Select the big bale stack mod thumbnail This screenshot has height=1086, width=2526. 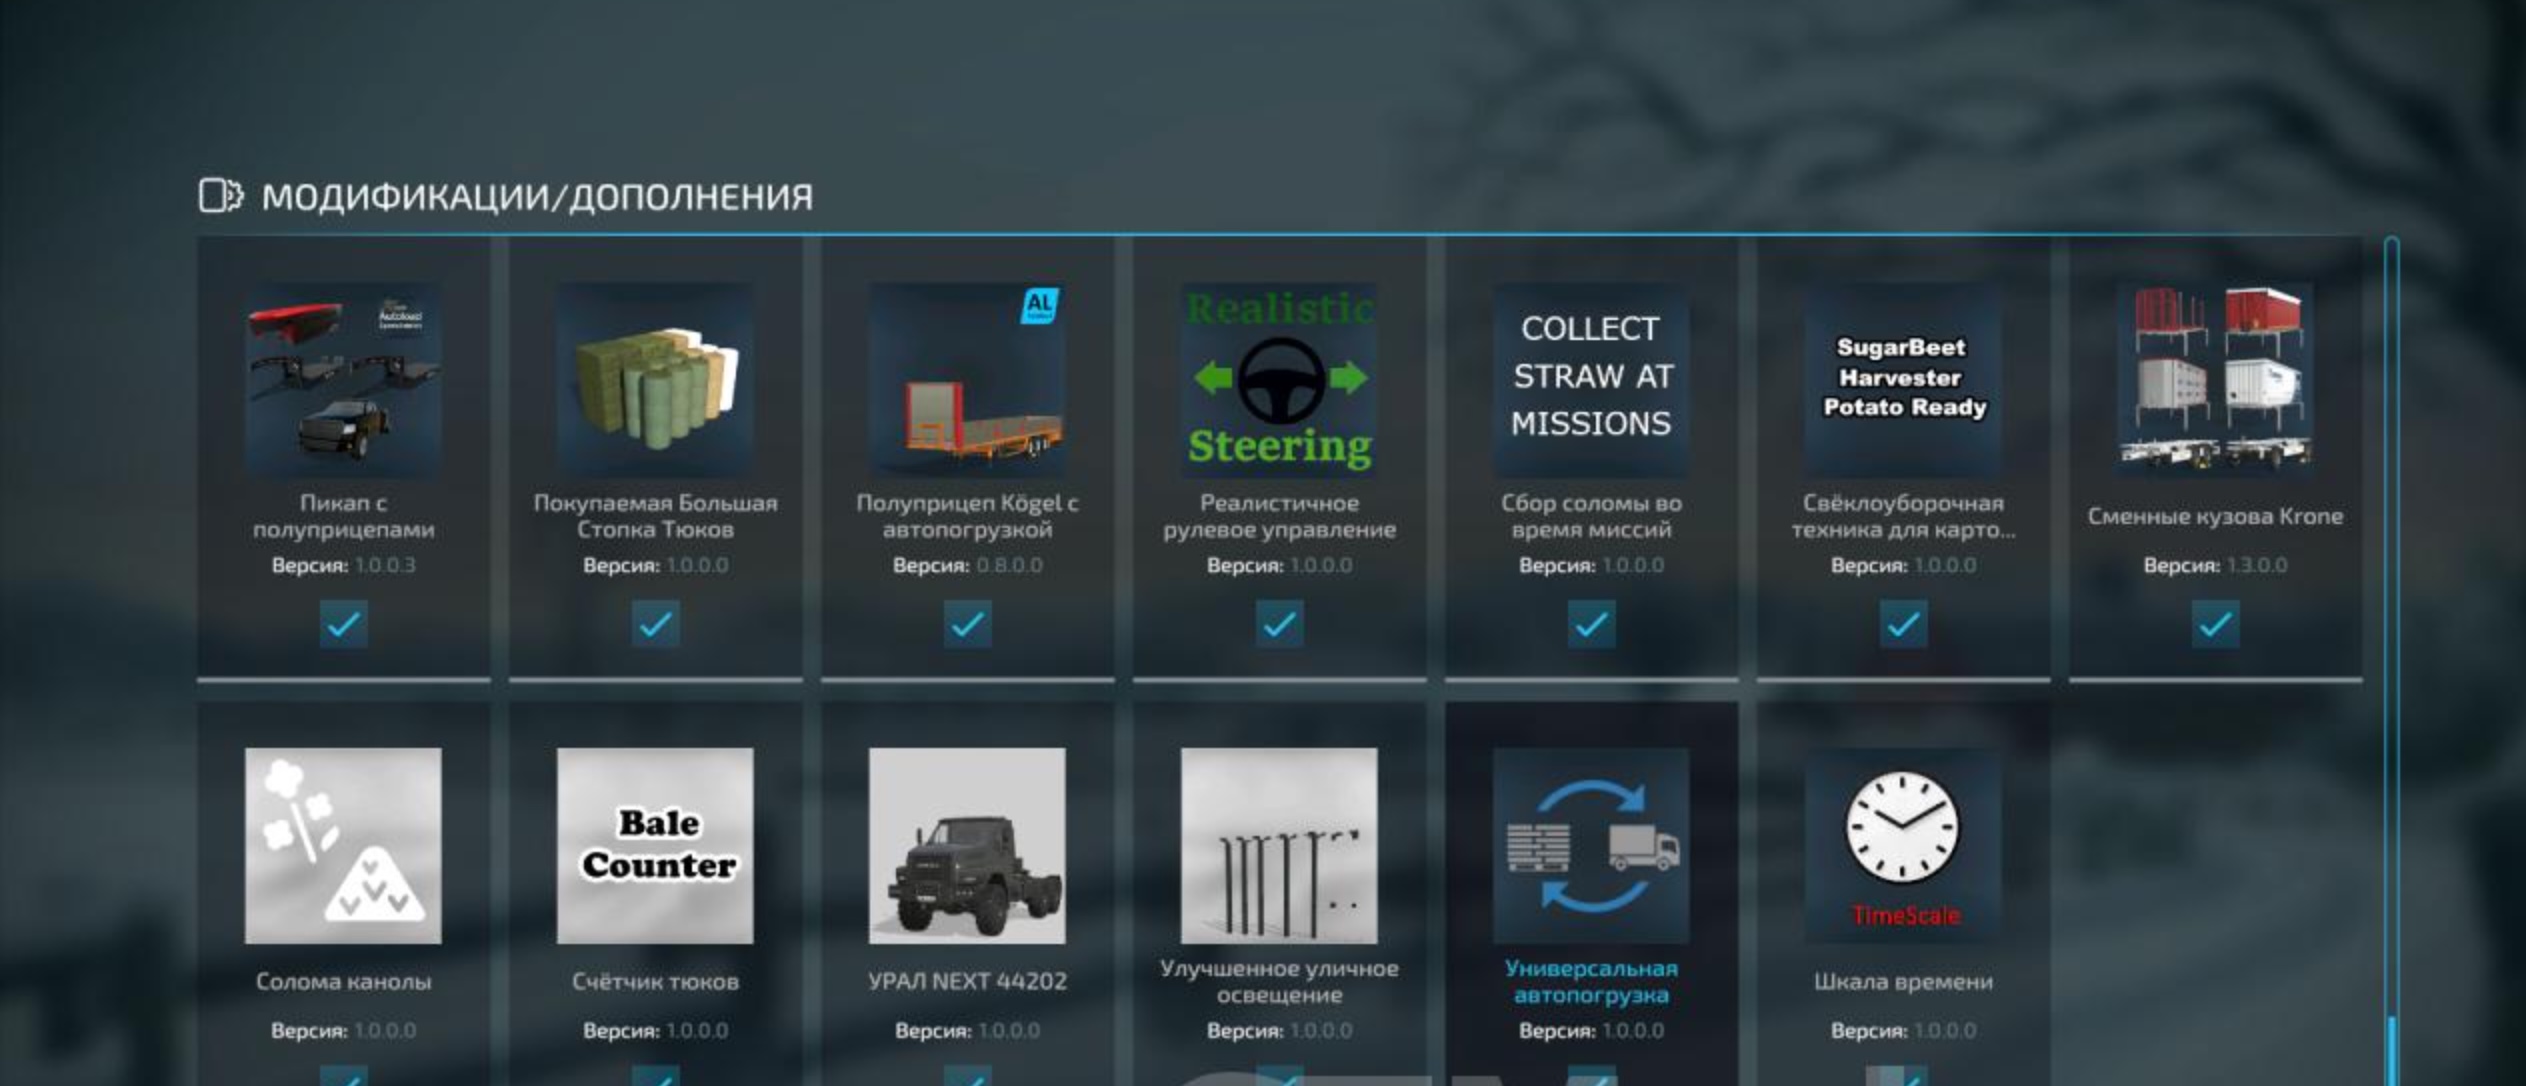point(655,379)
